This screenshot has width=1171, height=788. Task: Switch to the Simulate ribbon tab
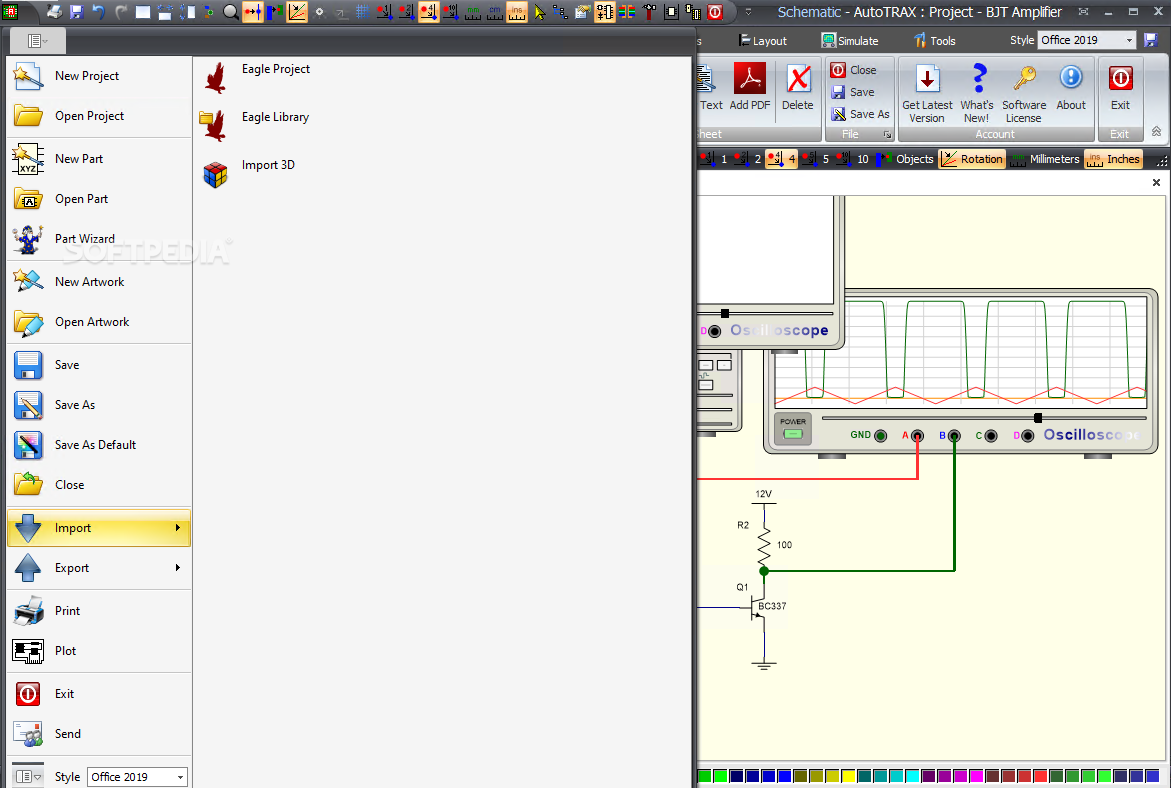click(x=850, y=41)
